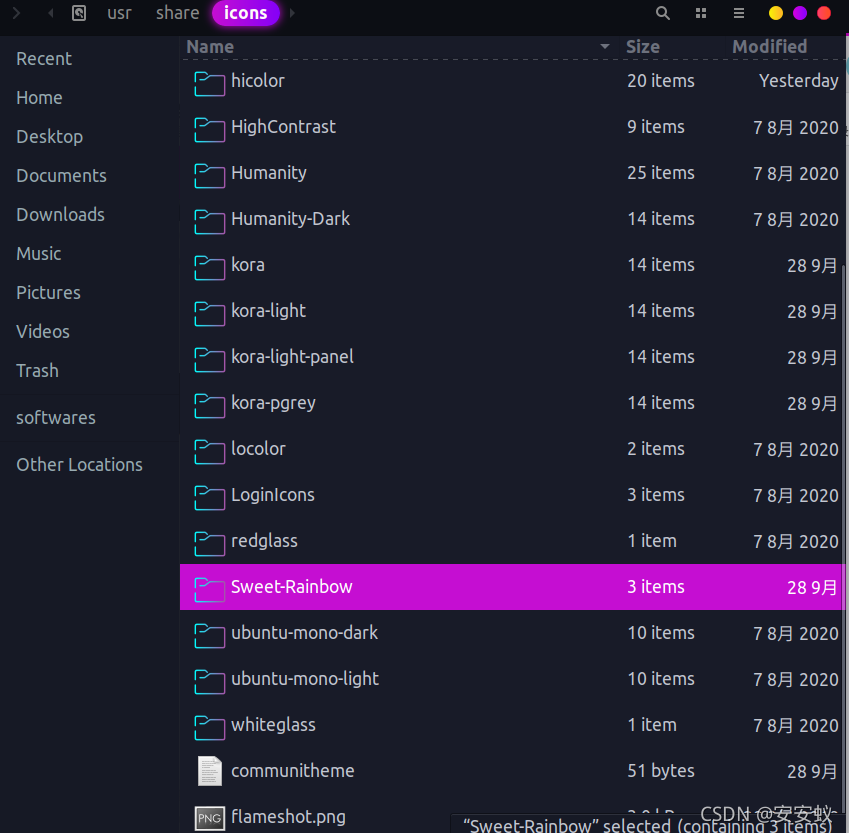This screenshot has height=833, width=849.
Task: Open Music in sidebar
Action: (38, 253)
